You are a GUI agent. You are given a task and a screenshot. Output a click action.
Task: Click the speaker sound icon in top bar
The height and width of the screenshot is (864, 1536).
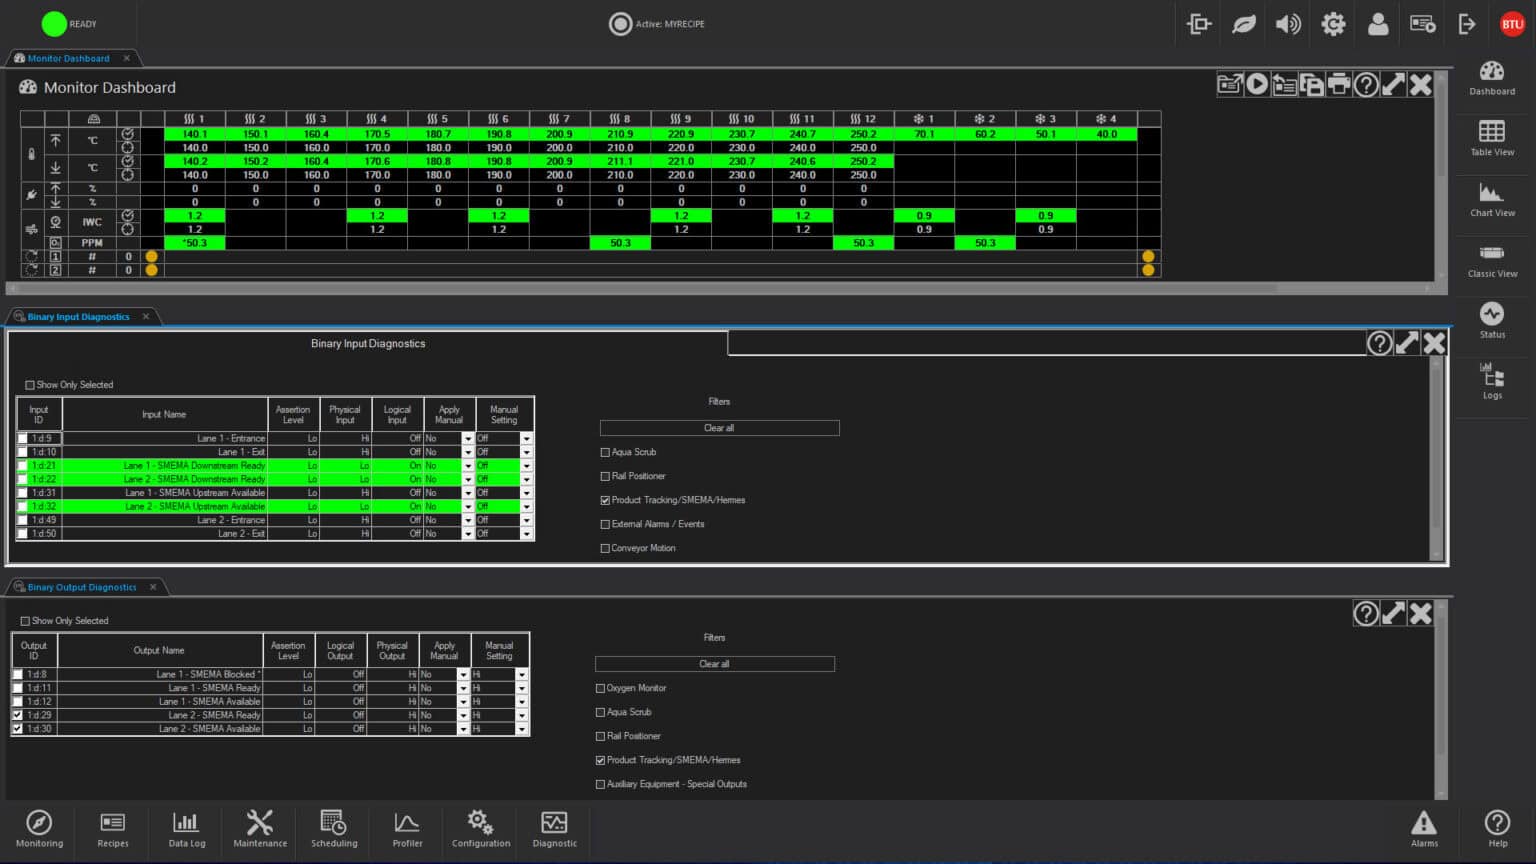pyautogui.click(x=1288, y=24)
